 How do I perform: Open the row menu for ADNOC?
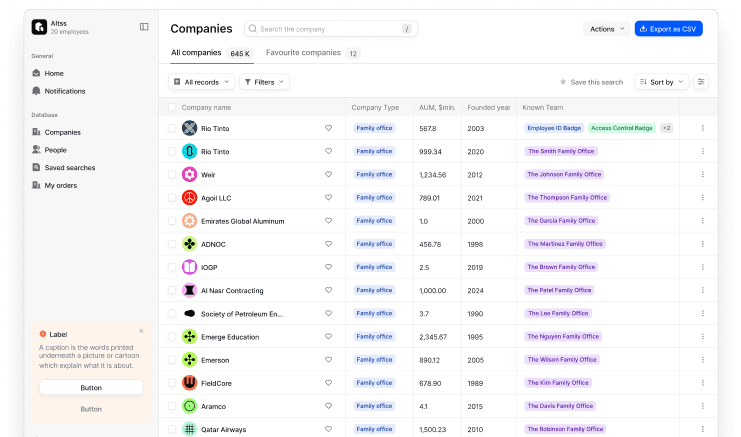pos(703,244)
